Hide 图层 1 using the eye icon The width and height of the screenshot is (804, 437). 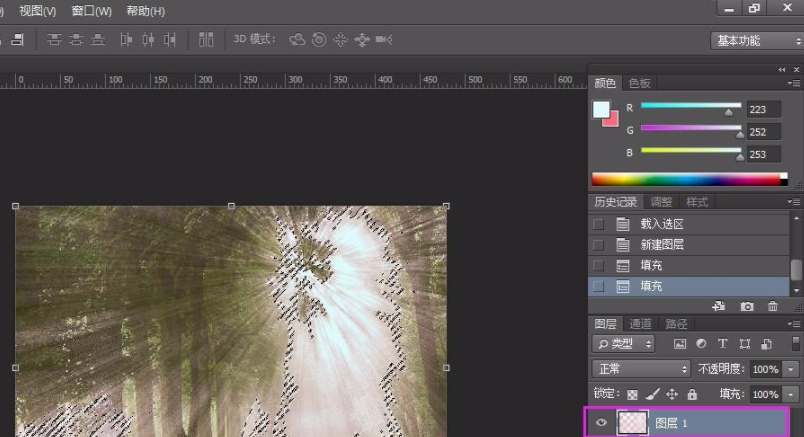[601, 424]
